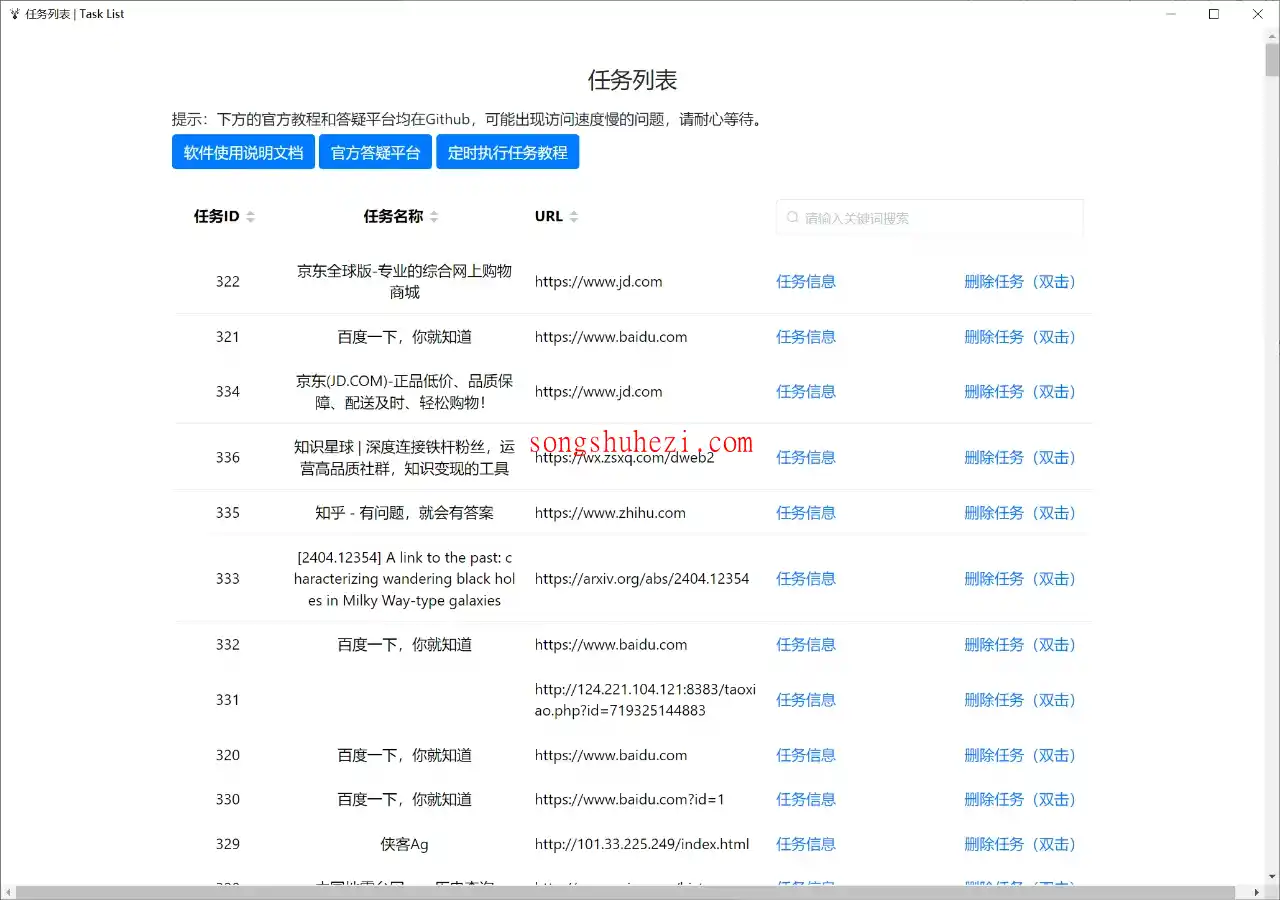Click 删除任务 link for task 321
Viewport: 1280px width, 900px height.
tap(1022, 337)
